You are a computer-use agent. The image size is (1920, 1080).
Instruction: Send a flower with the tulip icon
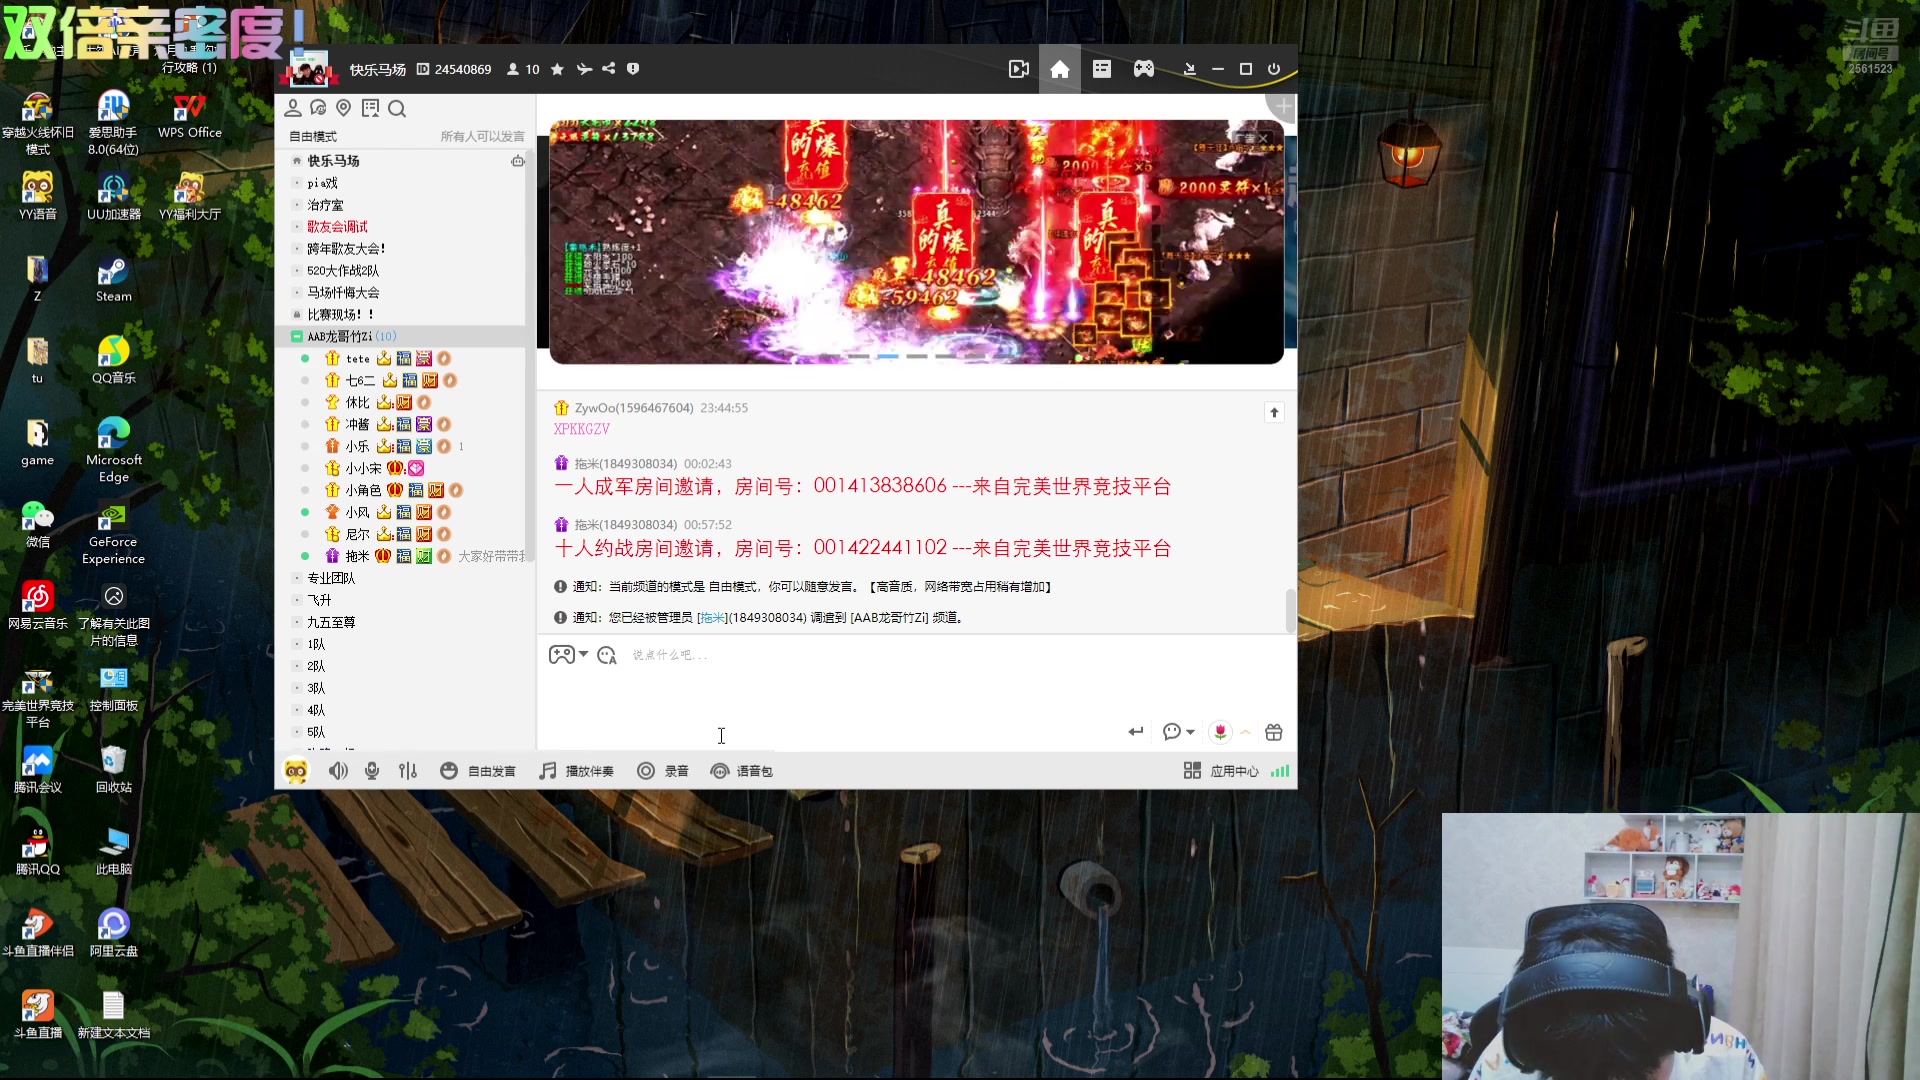(1220, 732)
